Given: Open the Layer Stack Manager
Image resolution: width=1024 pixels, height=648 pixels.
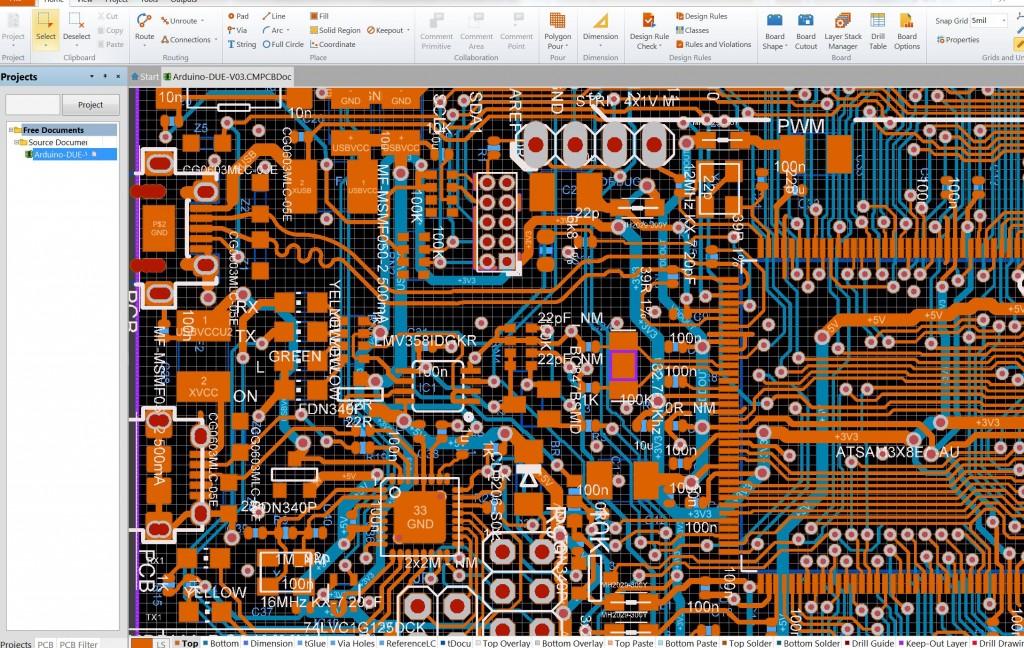Looking at the screenshot, I should point(842,30).
